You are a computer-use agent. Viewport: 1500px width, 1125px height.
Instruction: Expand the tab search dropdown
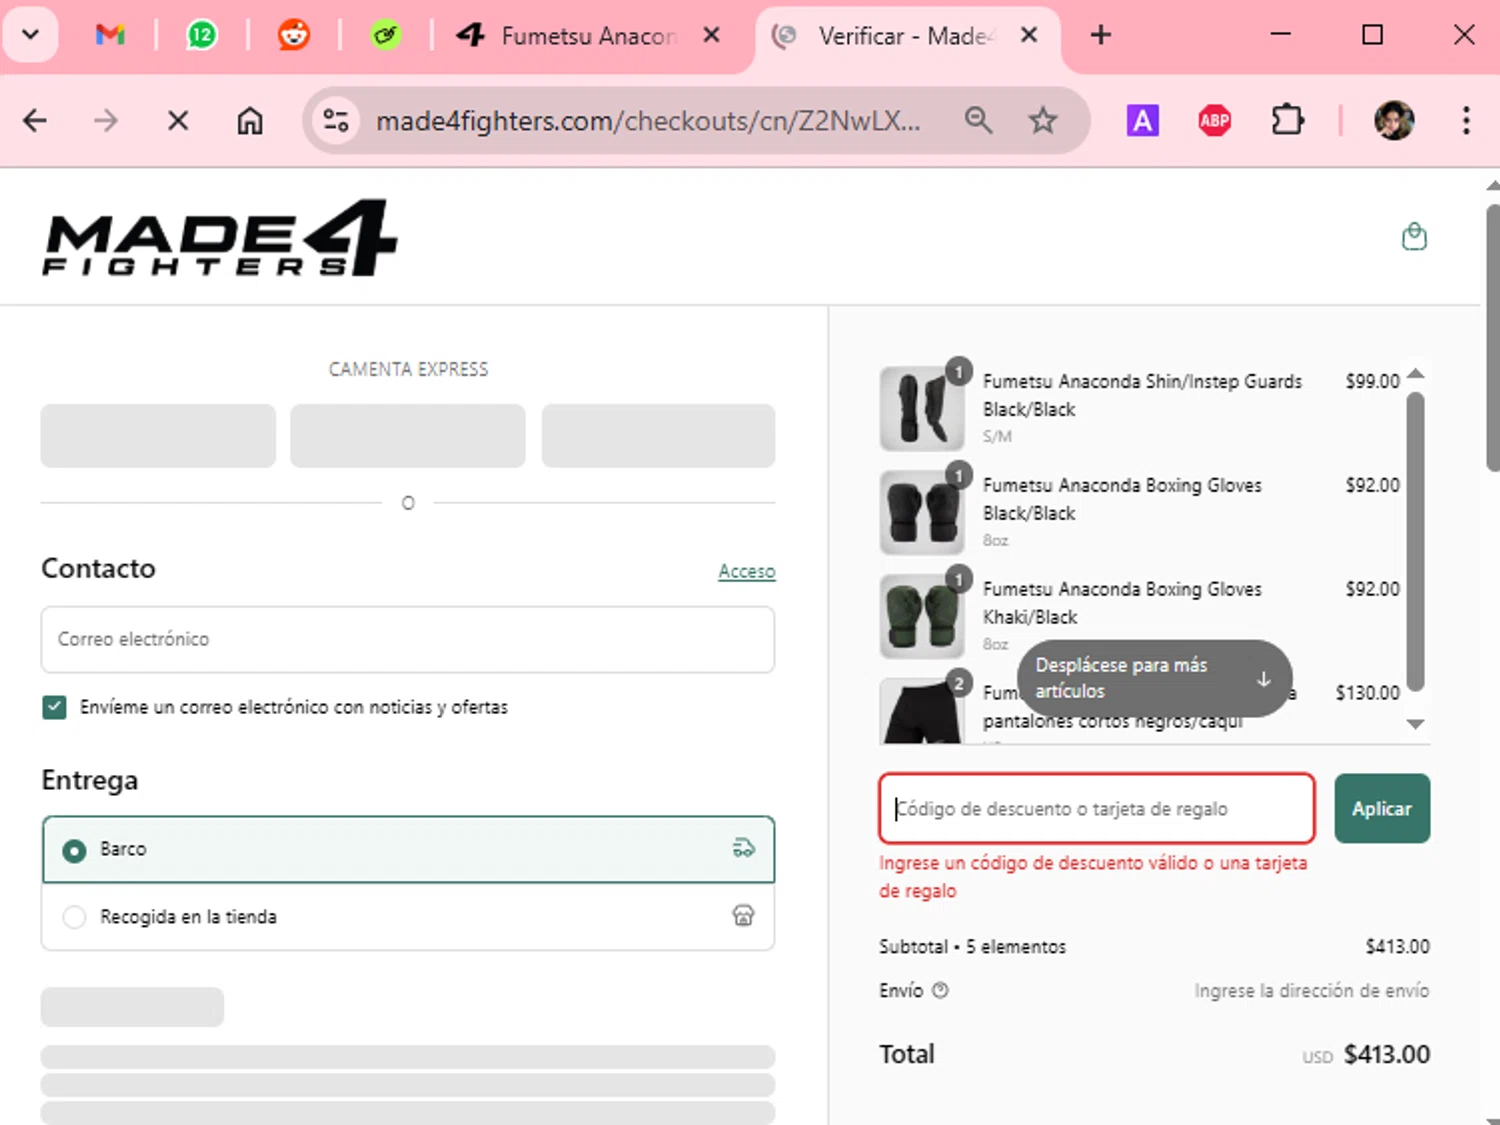tap(31, 35)
